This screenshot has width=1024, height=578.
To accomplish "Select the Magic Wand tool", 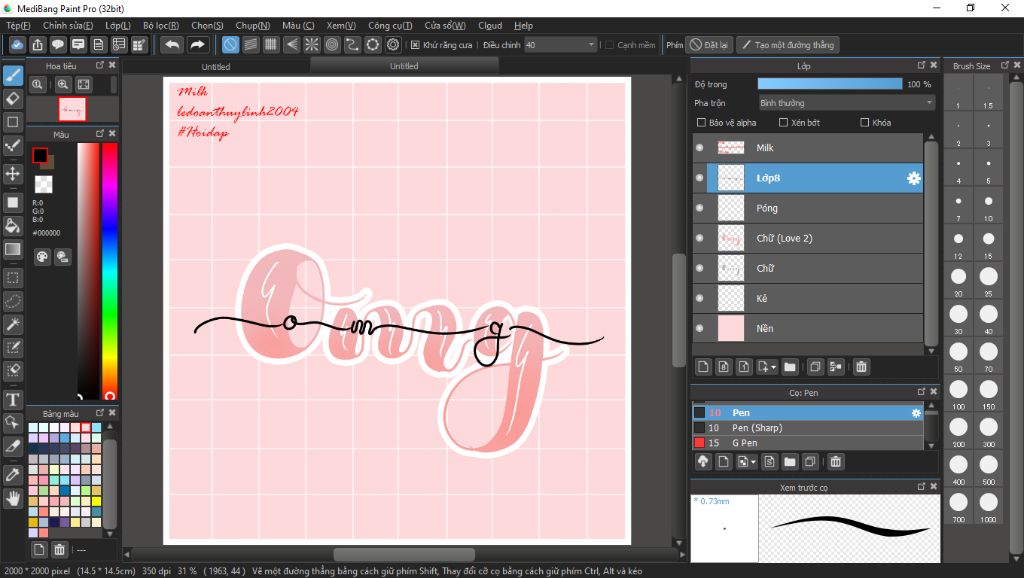I will point(13,324).
